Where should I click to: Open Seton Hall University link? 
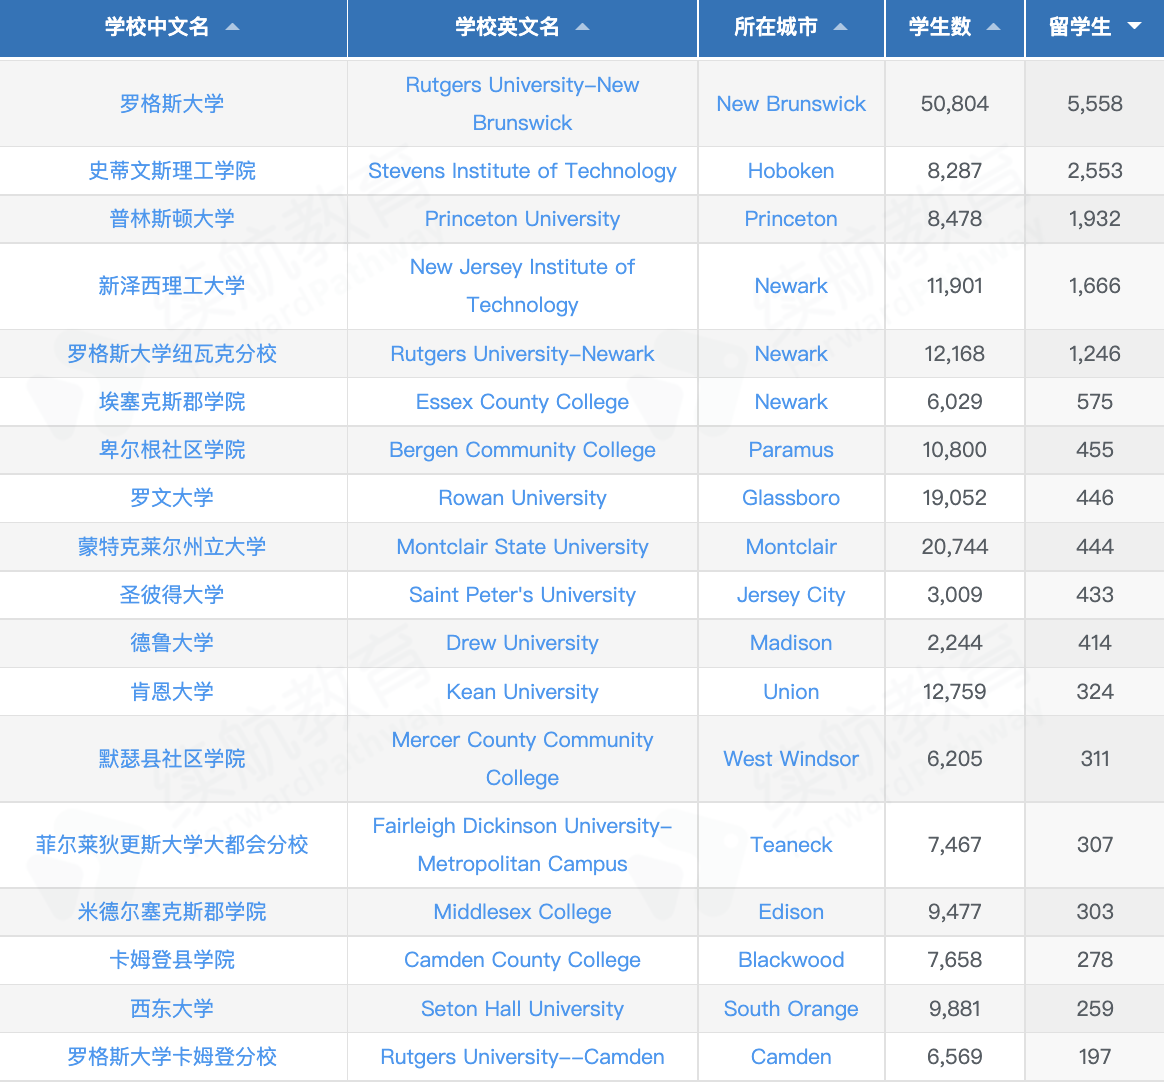[522, 1009]
